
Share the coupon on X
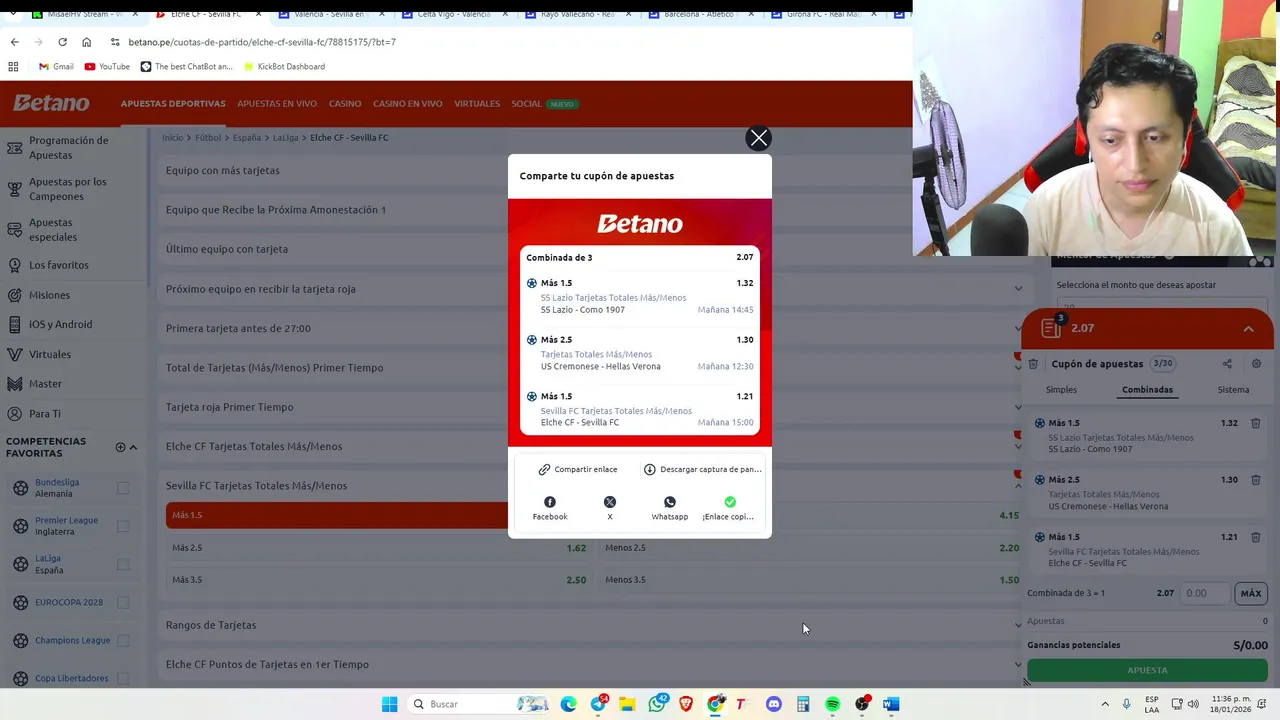click(610, 508)
